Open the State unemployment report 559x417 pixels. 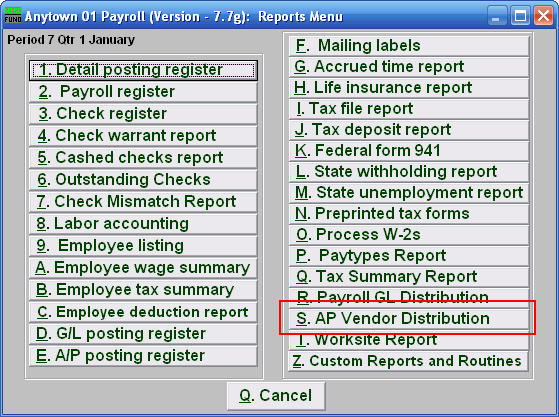(x=409, y=193)
